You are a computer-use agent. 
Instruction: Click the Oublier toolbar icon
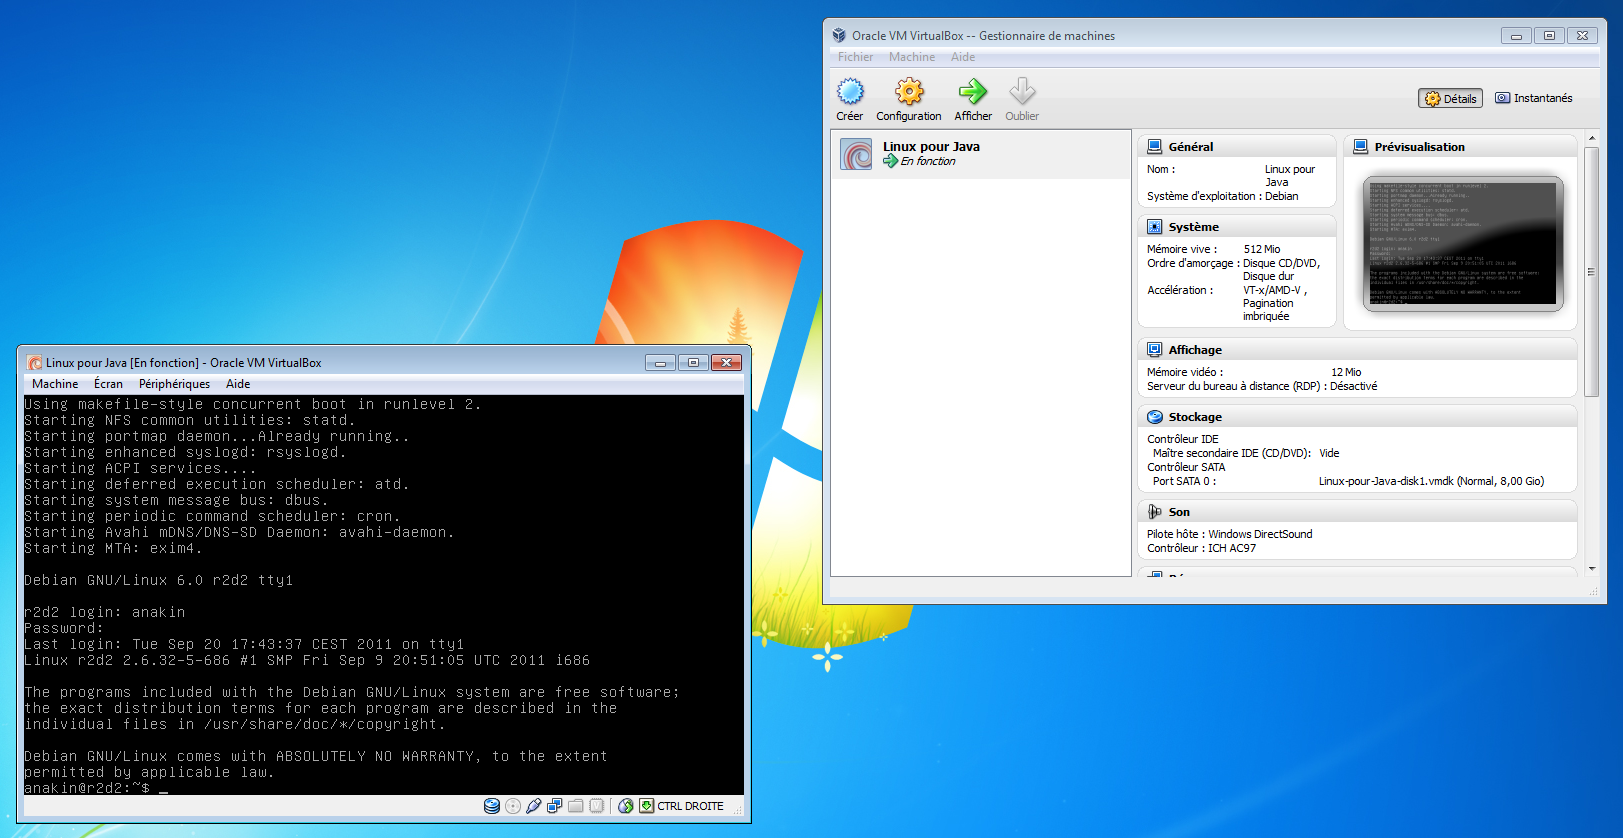(x=1022, y=92)
